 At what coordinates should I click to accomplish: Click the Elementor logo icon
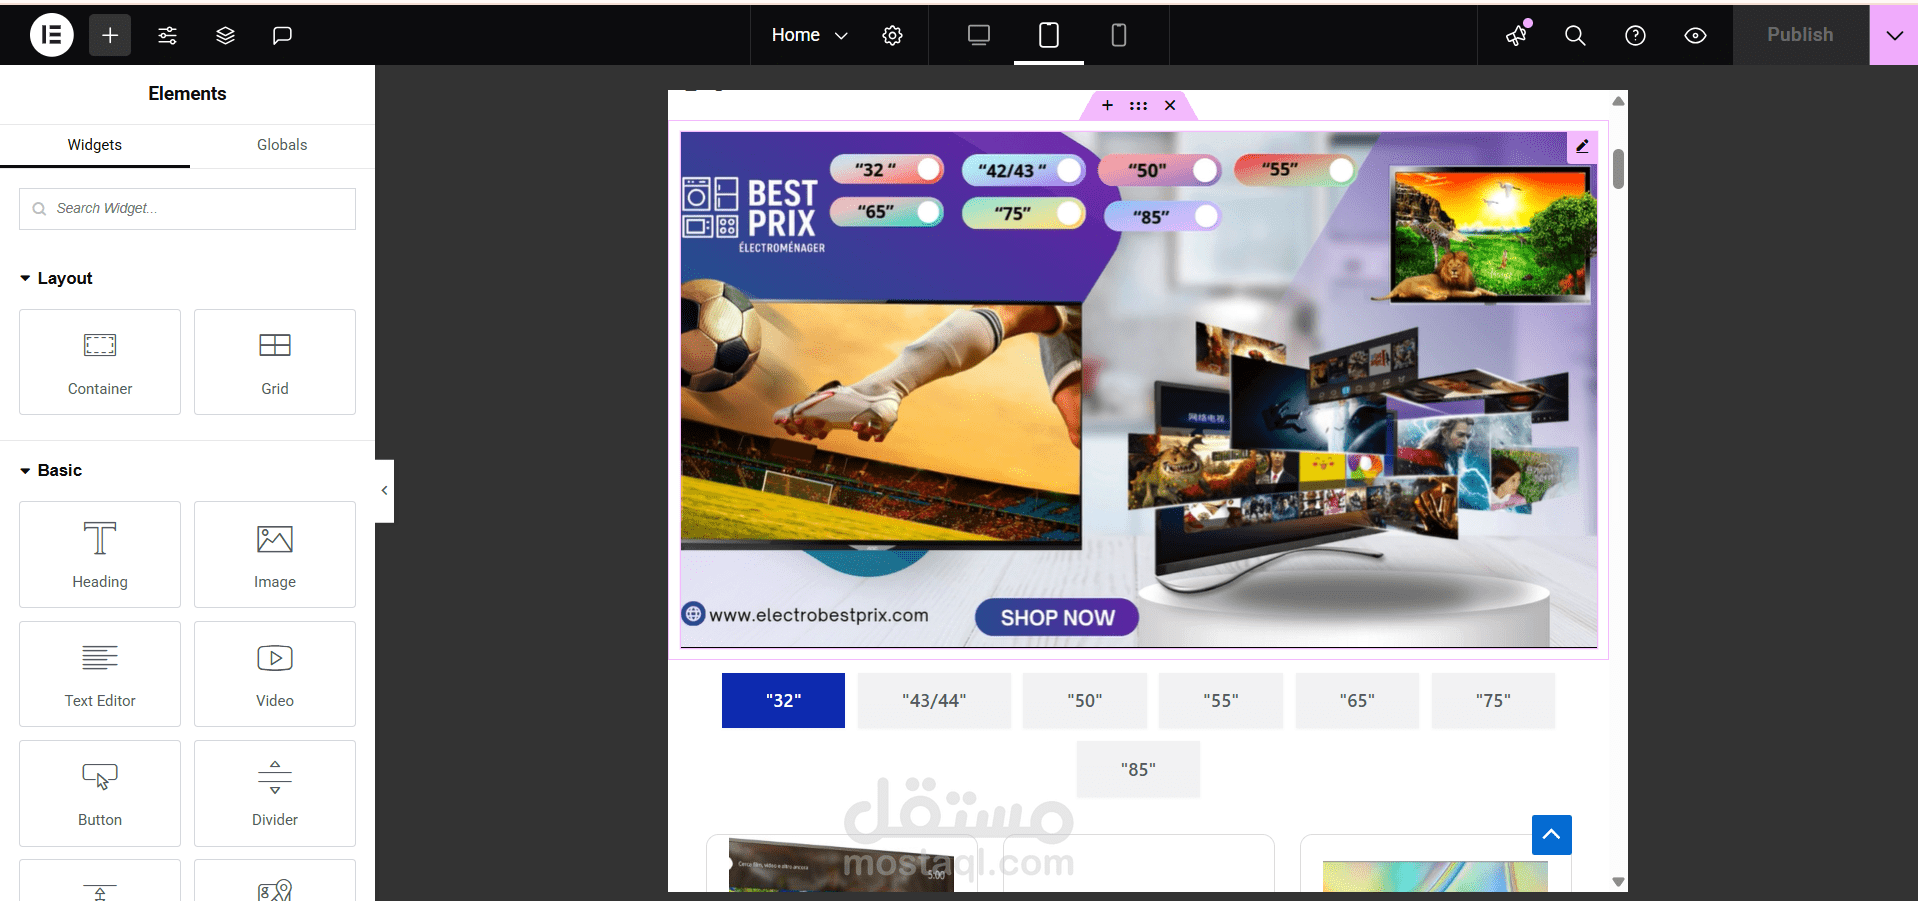(x=52, y=35)
